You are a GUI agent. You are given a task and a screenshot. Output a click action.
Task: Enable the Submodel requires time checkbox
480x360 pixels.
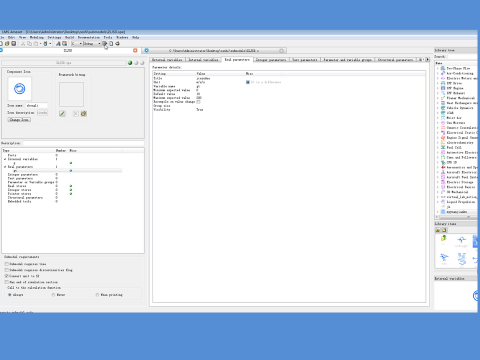6,264
